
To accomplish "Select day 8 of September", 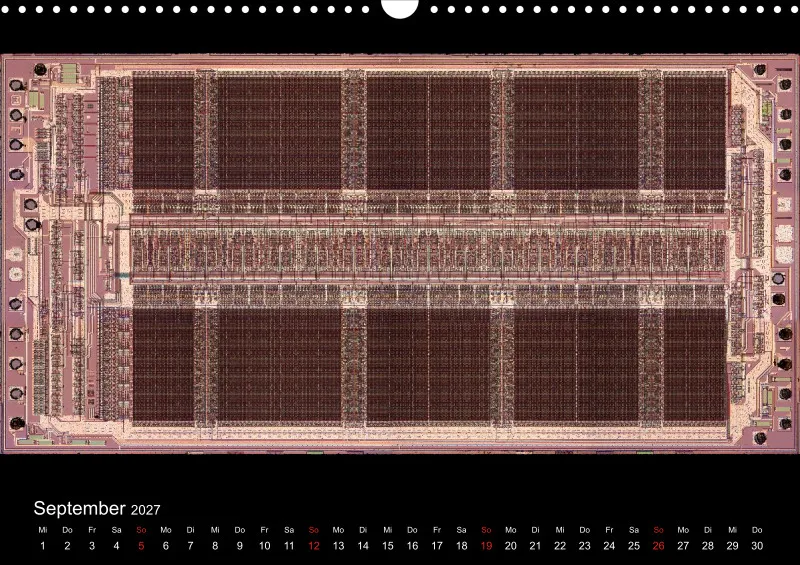I will pyautogui.click(x=215, y=546).
